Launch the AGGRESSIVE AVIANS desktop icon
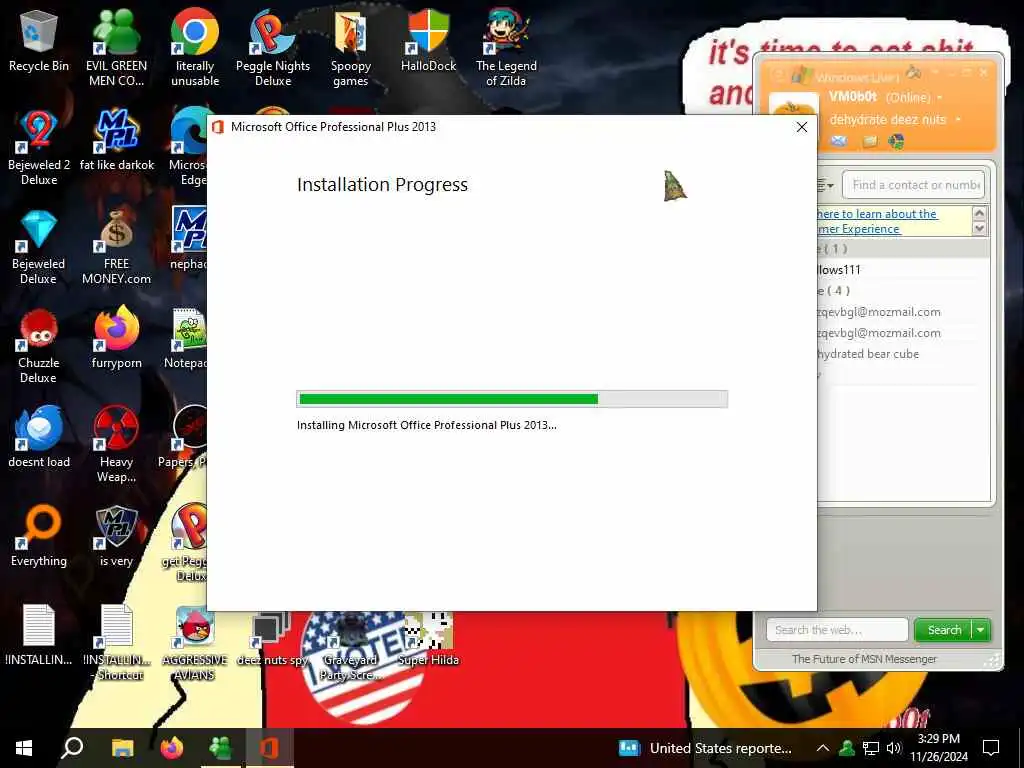 click(195, 643)
